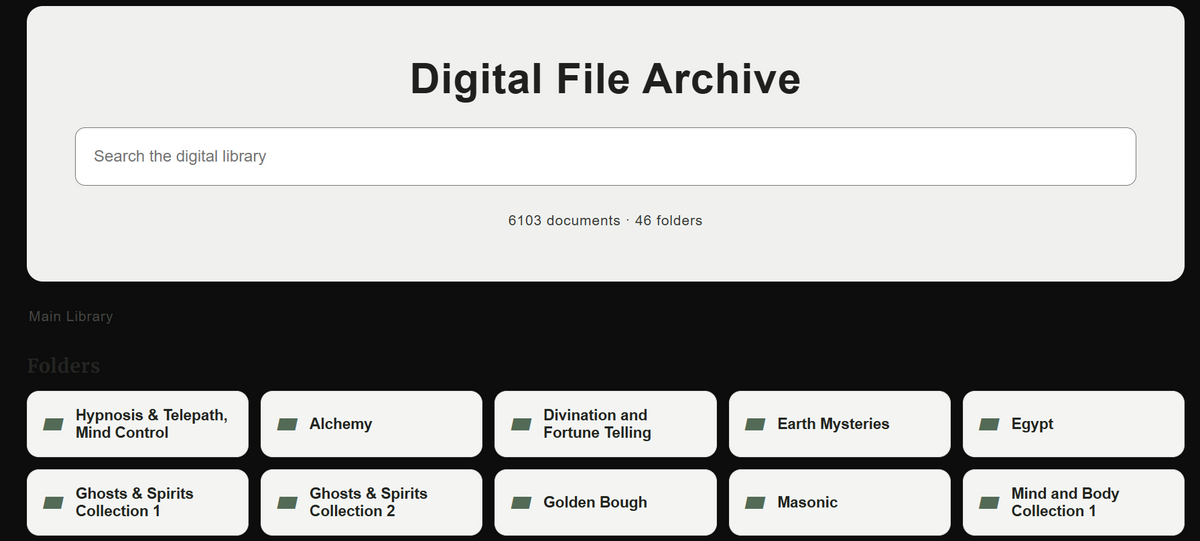Open the Divination and Fortune Telling folder
The width and height of the screenshot is (1200, 541).
(606, 424)
